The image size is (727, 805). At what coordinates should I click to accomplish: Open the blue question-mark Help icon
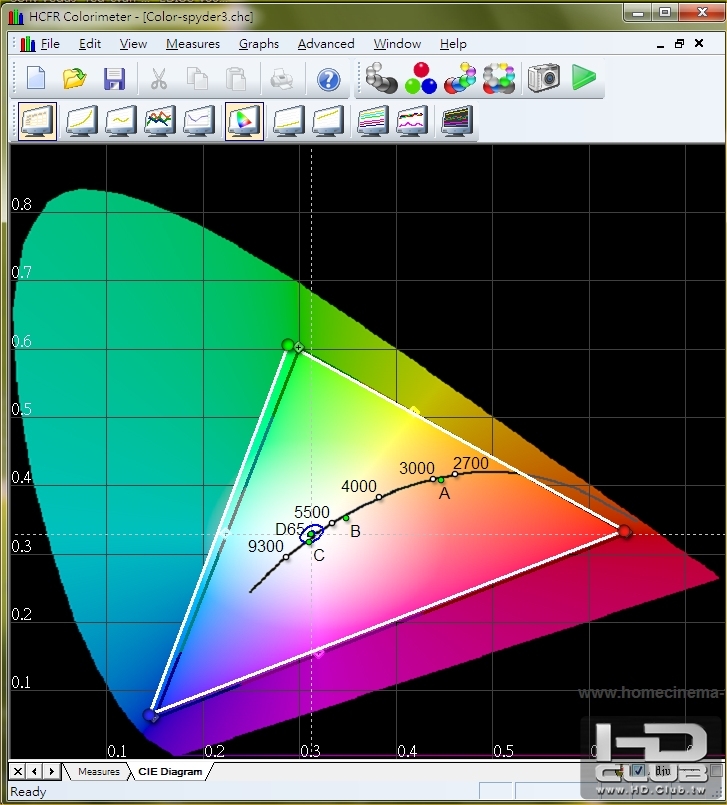click(329, 79)
